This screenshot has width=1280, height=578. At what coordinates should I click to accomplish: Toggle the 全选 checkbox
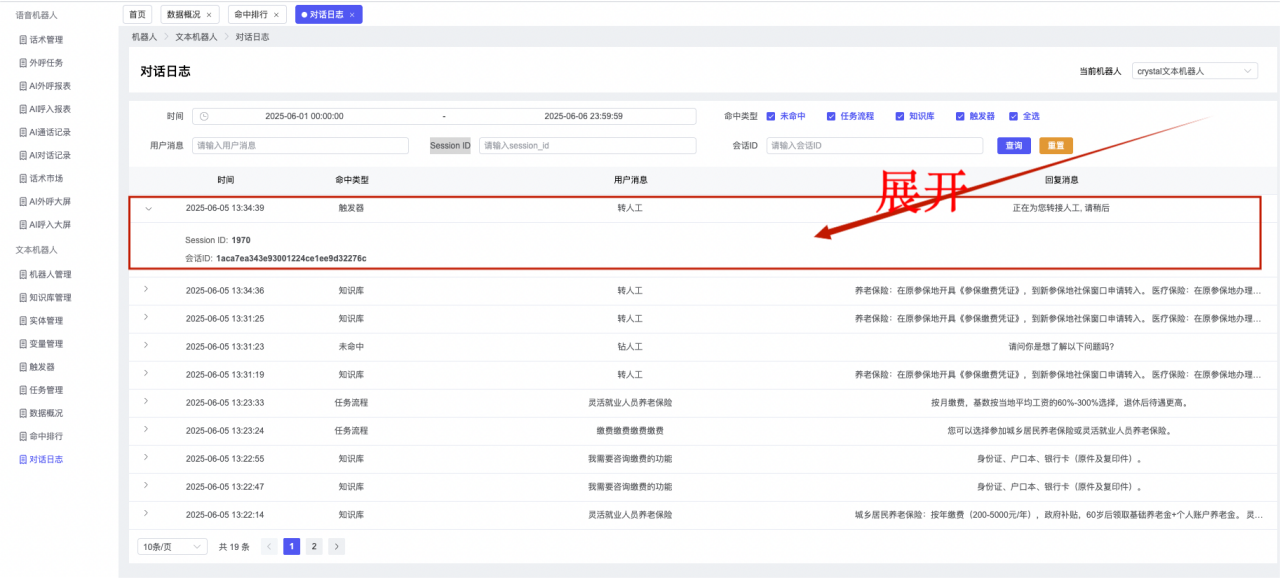[1013, 116]
